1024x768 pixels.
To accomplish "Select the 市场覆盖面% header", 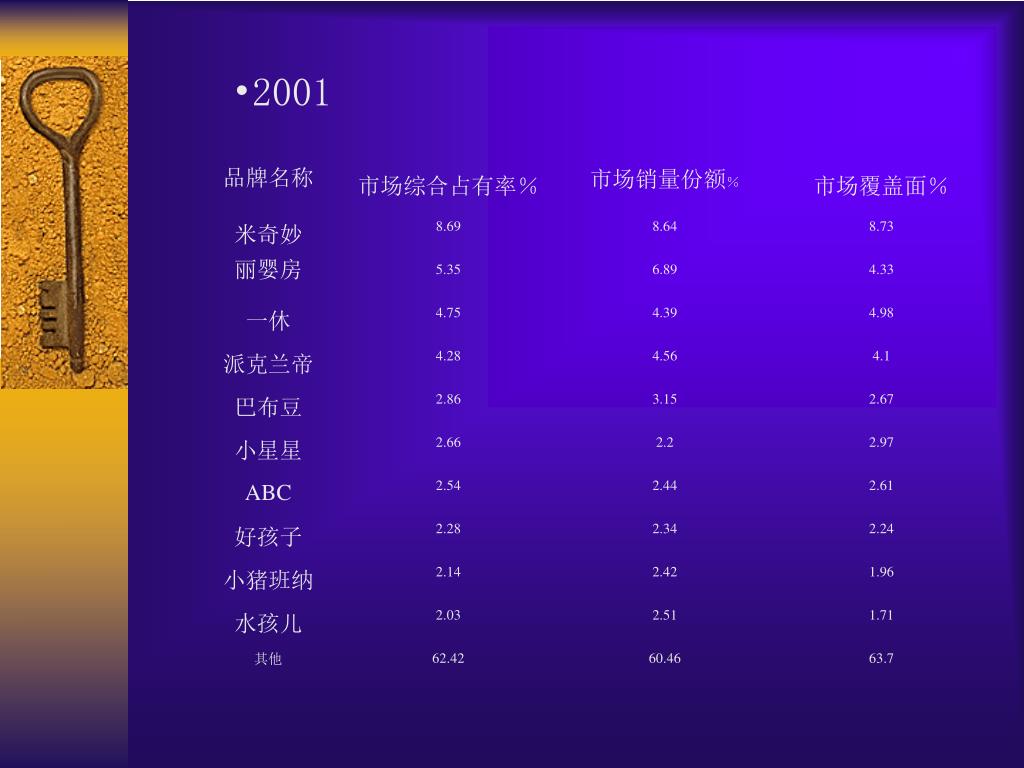I will click(x=880, y=186).
